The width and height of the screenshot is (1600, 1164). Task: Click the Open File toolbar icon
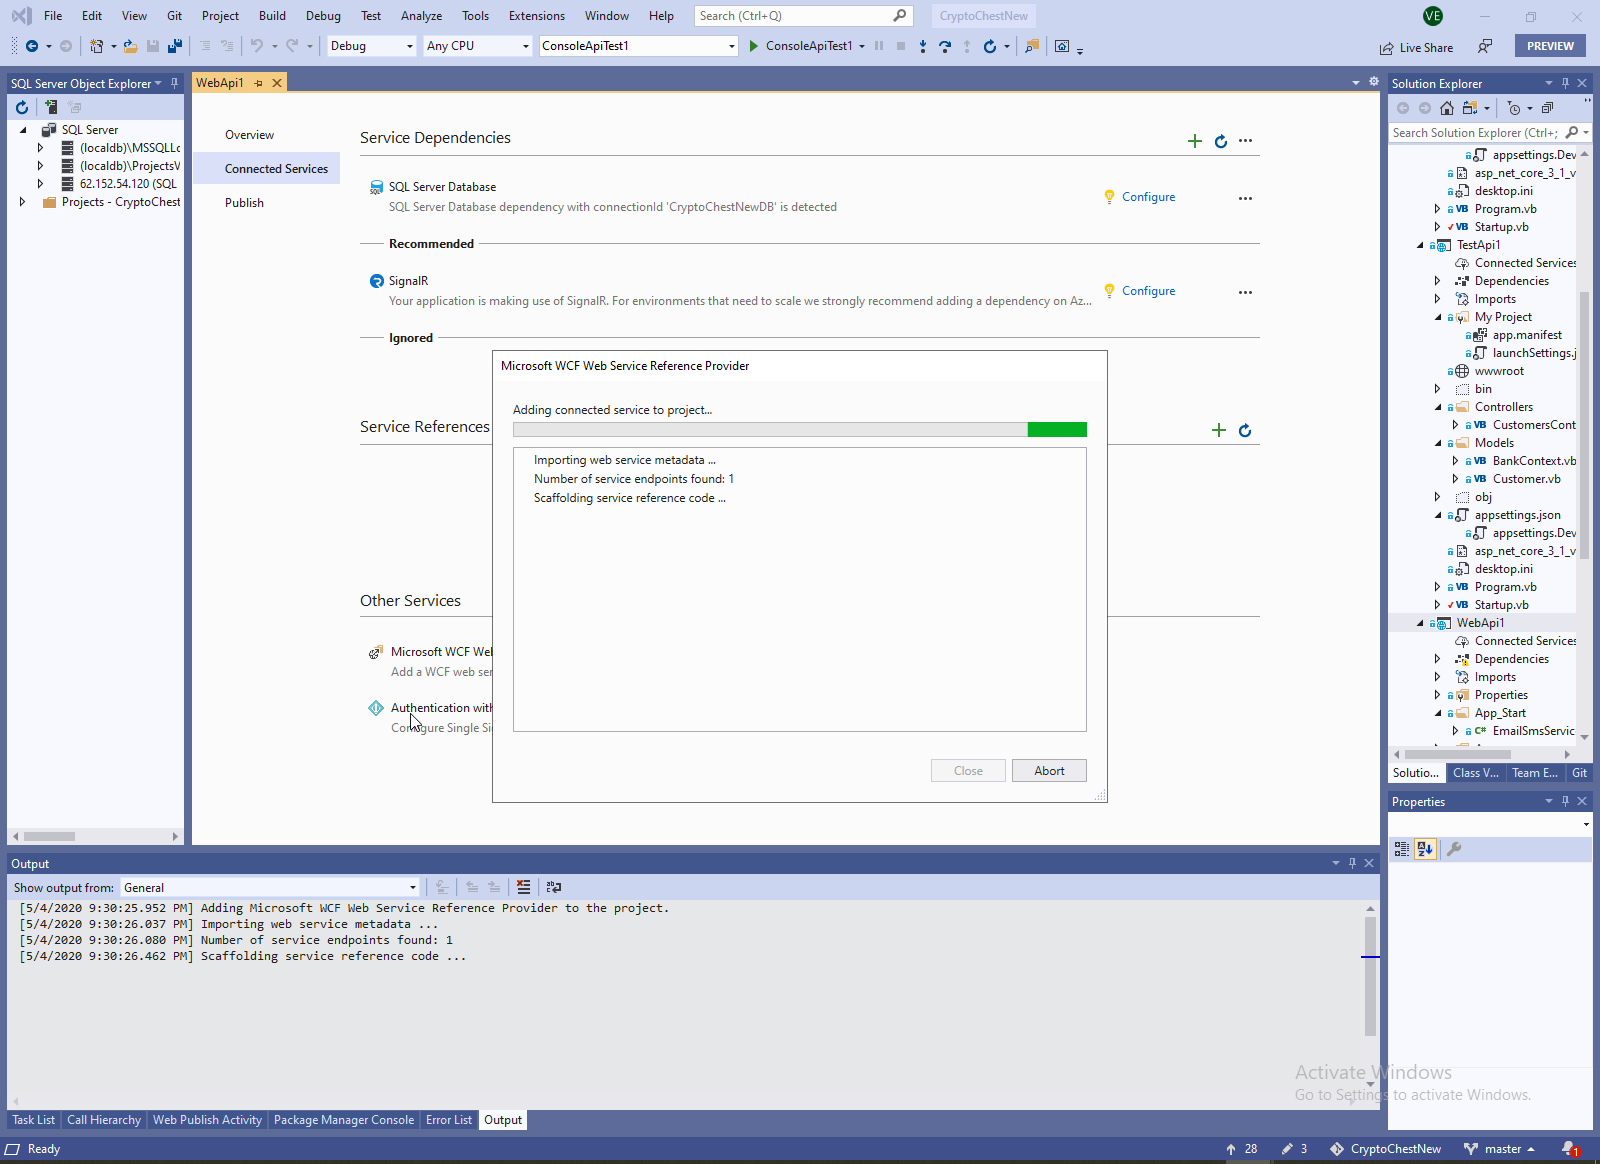[x=130, y=46]
